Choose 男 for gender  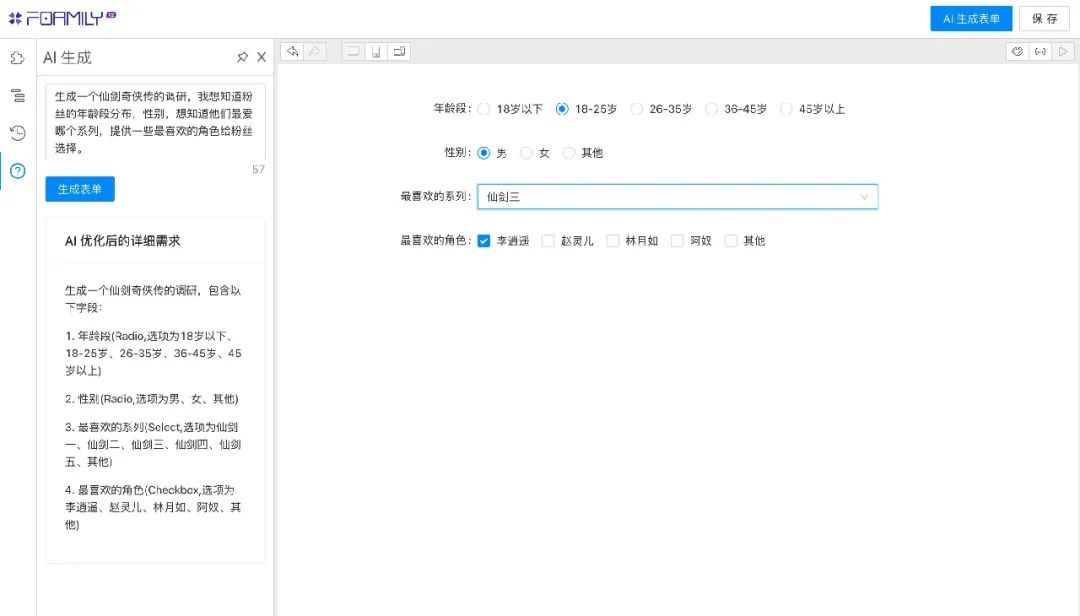pos(484,153)
